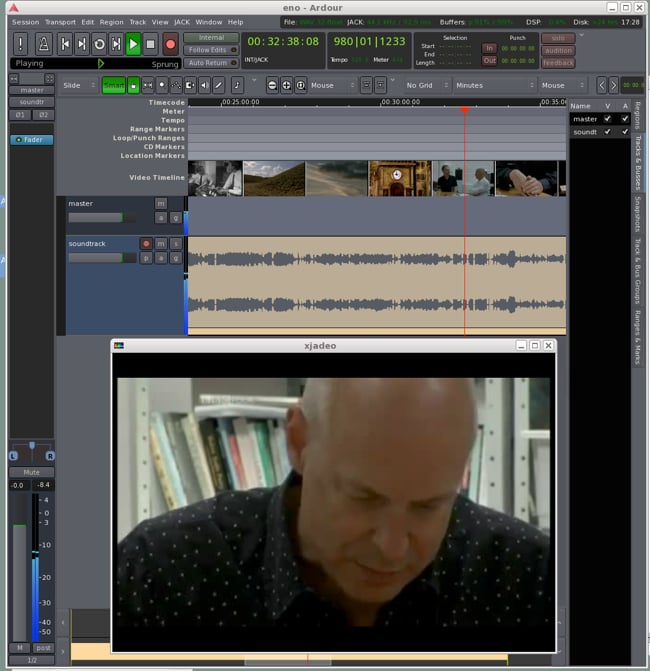Click the panic exclamation mark icon
Viewport: 650px width, 671px height.
[20, 43]
